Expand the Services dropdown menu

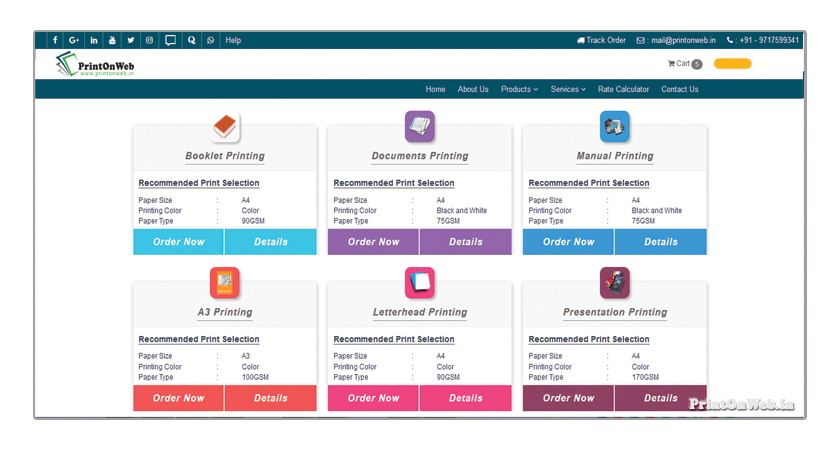[x=568, y=89]
